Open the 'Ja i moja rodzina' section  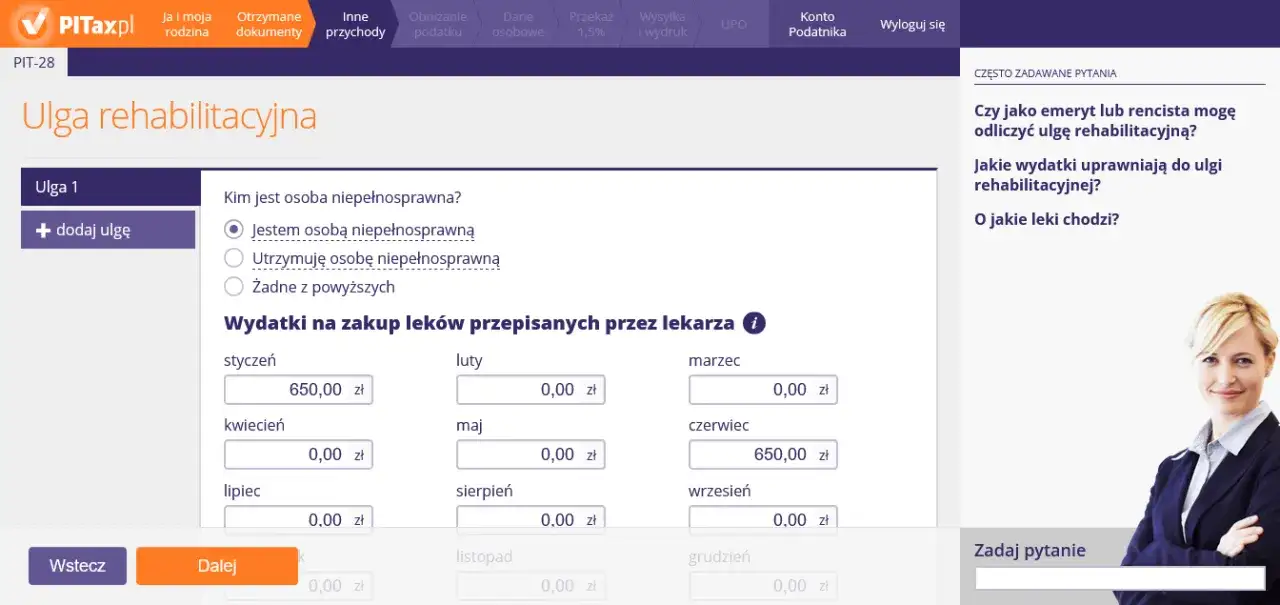[x=186, y=23]
